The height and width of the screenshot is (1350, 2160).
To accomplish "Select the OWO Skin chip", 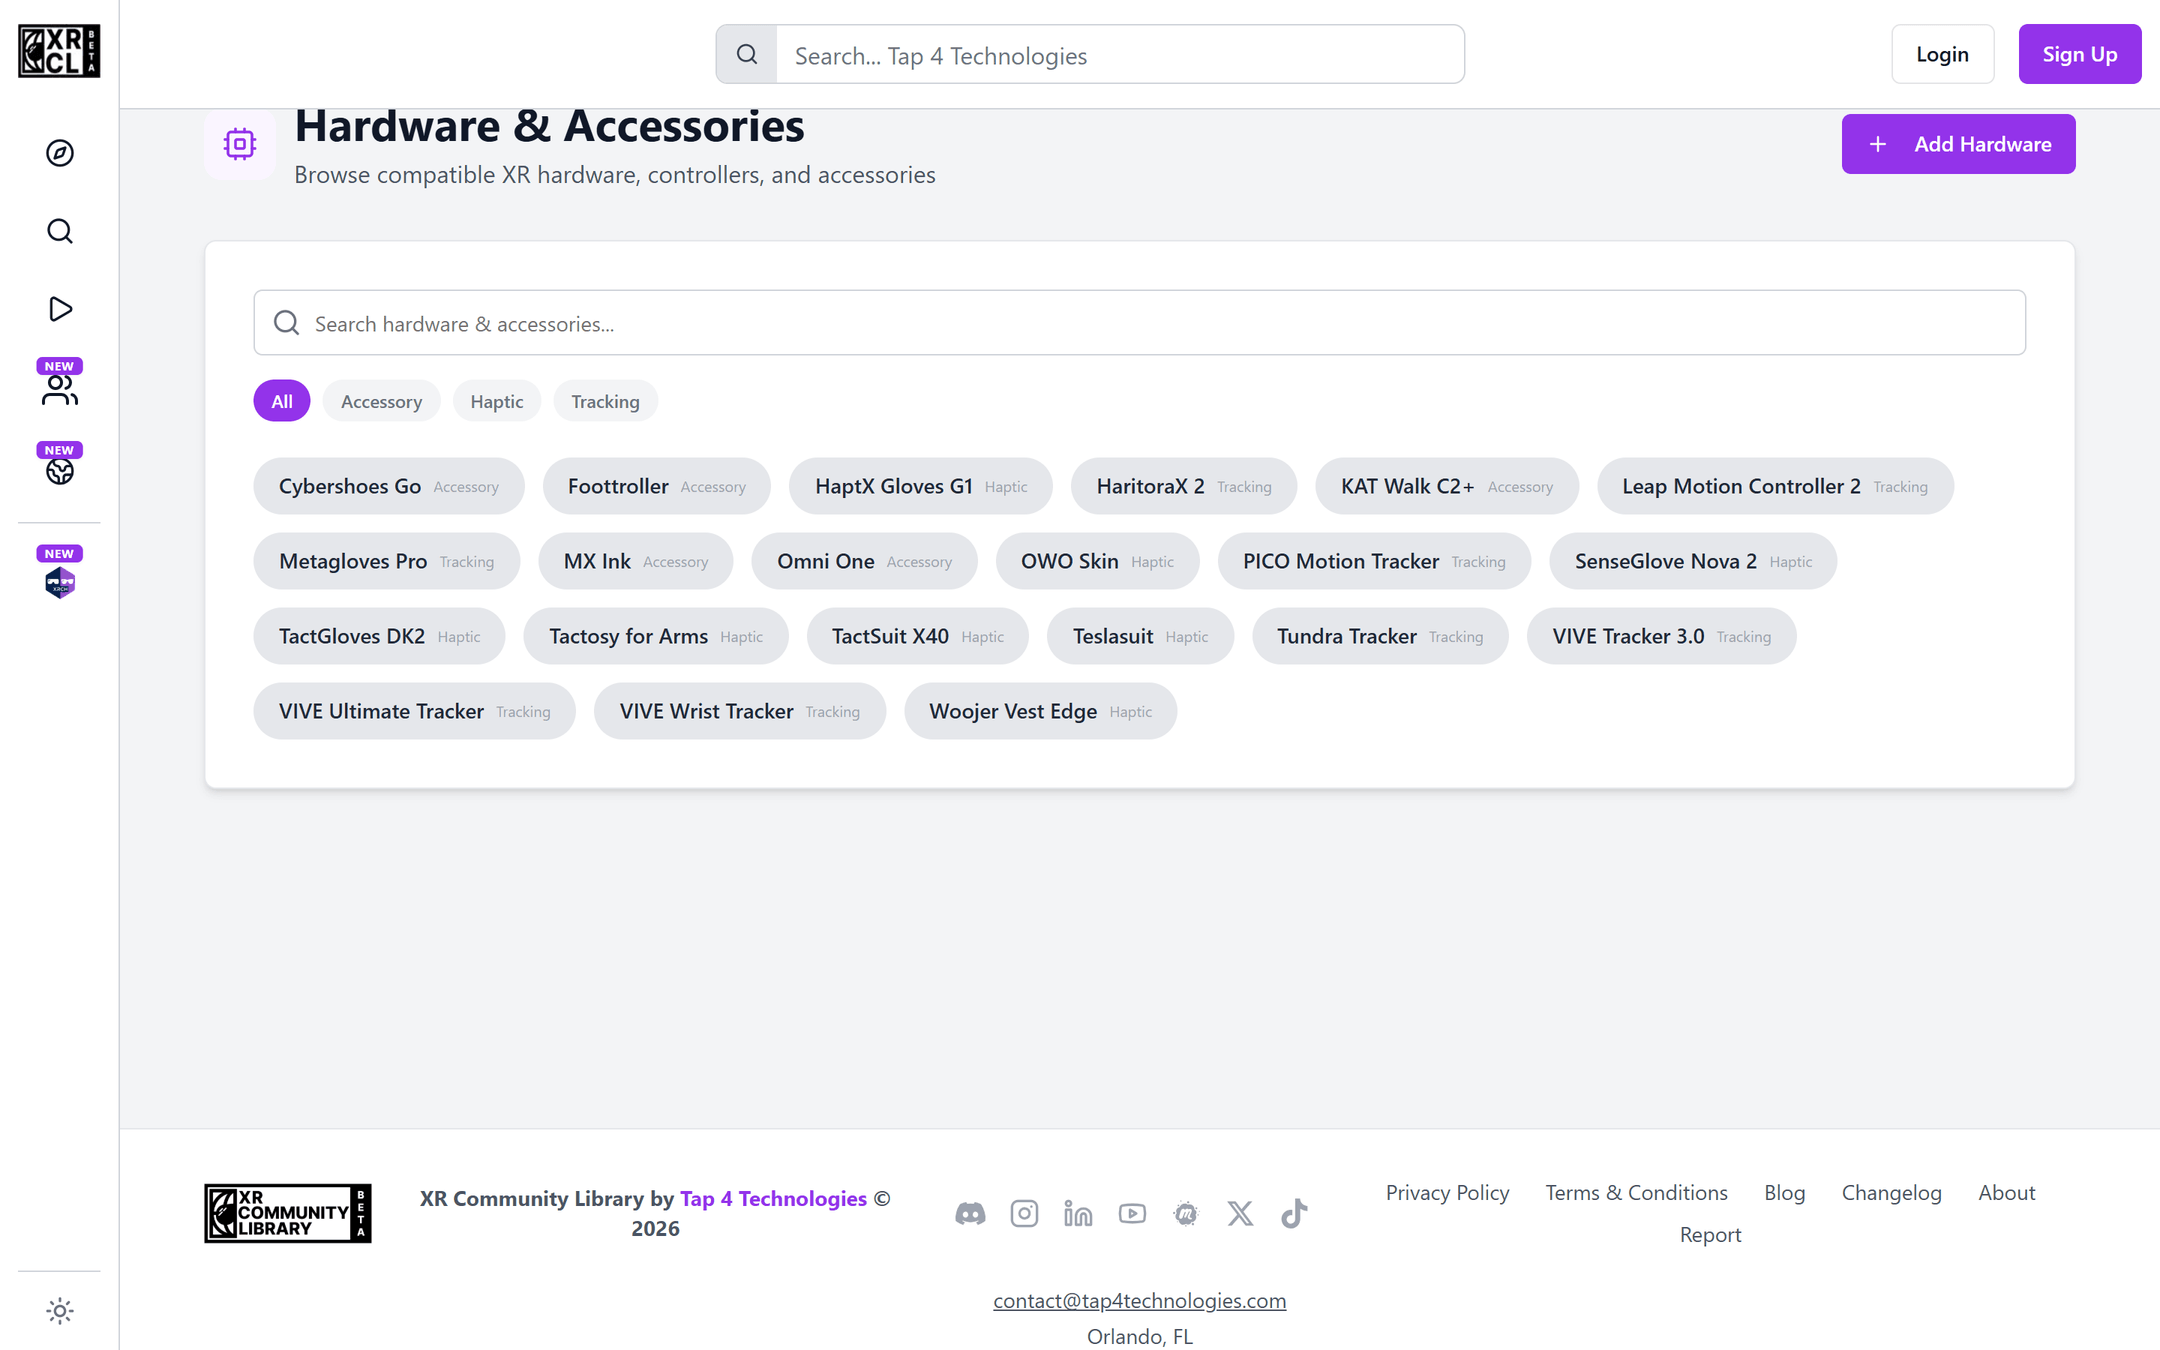I will [1097, 561].
